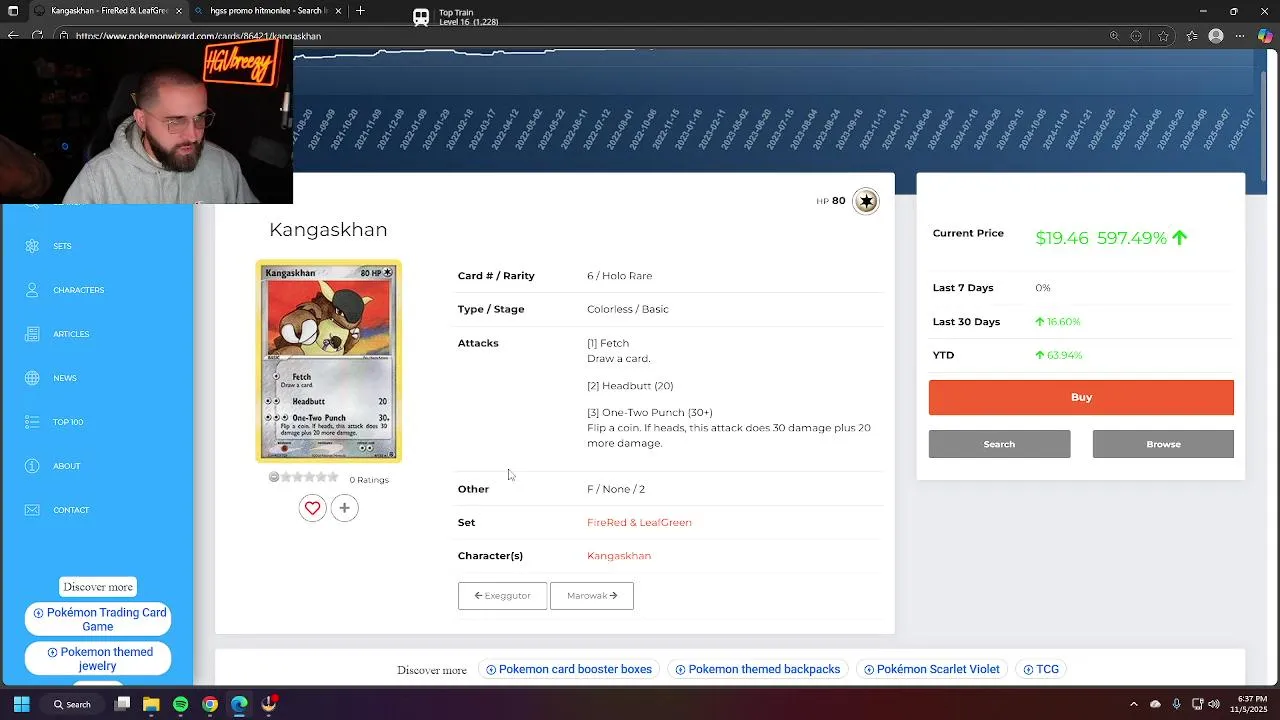Click the orange Buy button
1280x720 pixels.
[1081, 397]
